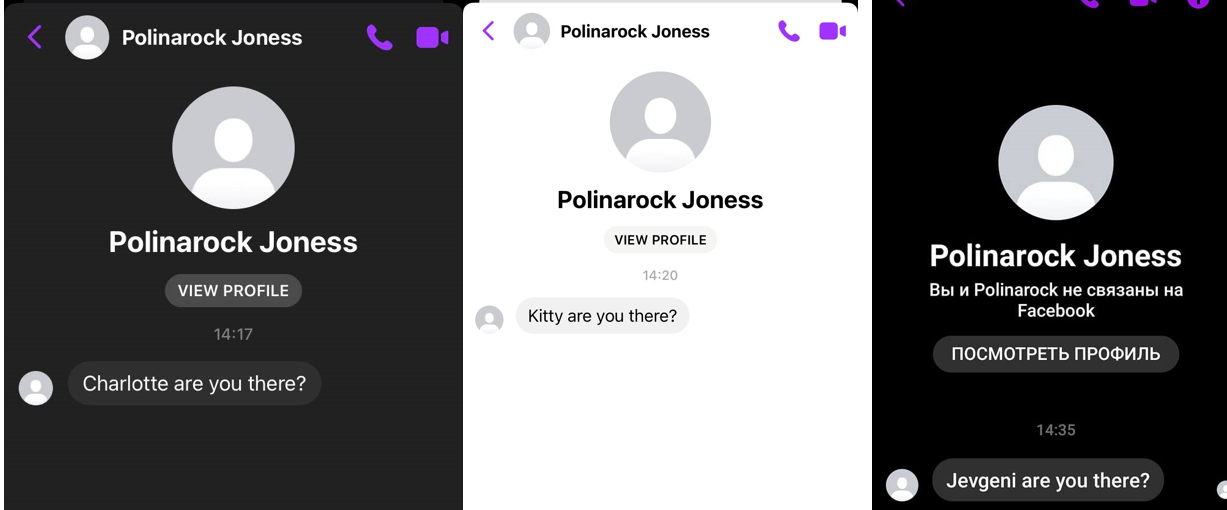This screenshot has height=510, width=1227.
Task: Start voice call in the dark-gray chat
Action: click(379, 38)
